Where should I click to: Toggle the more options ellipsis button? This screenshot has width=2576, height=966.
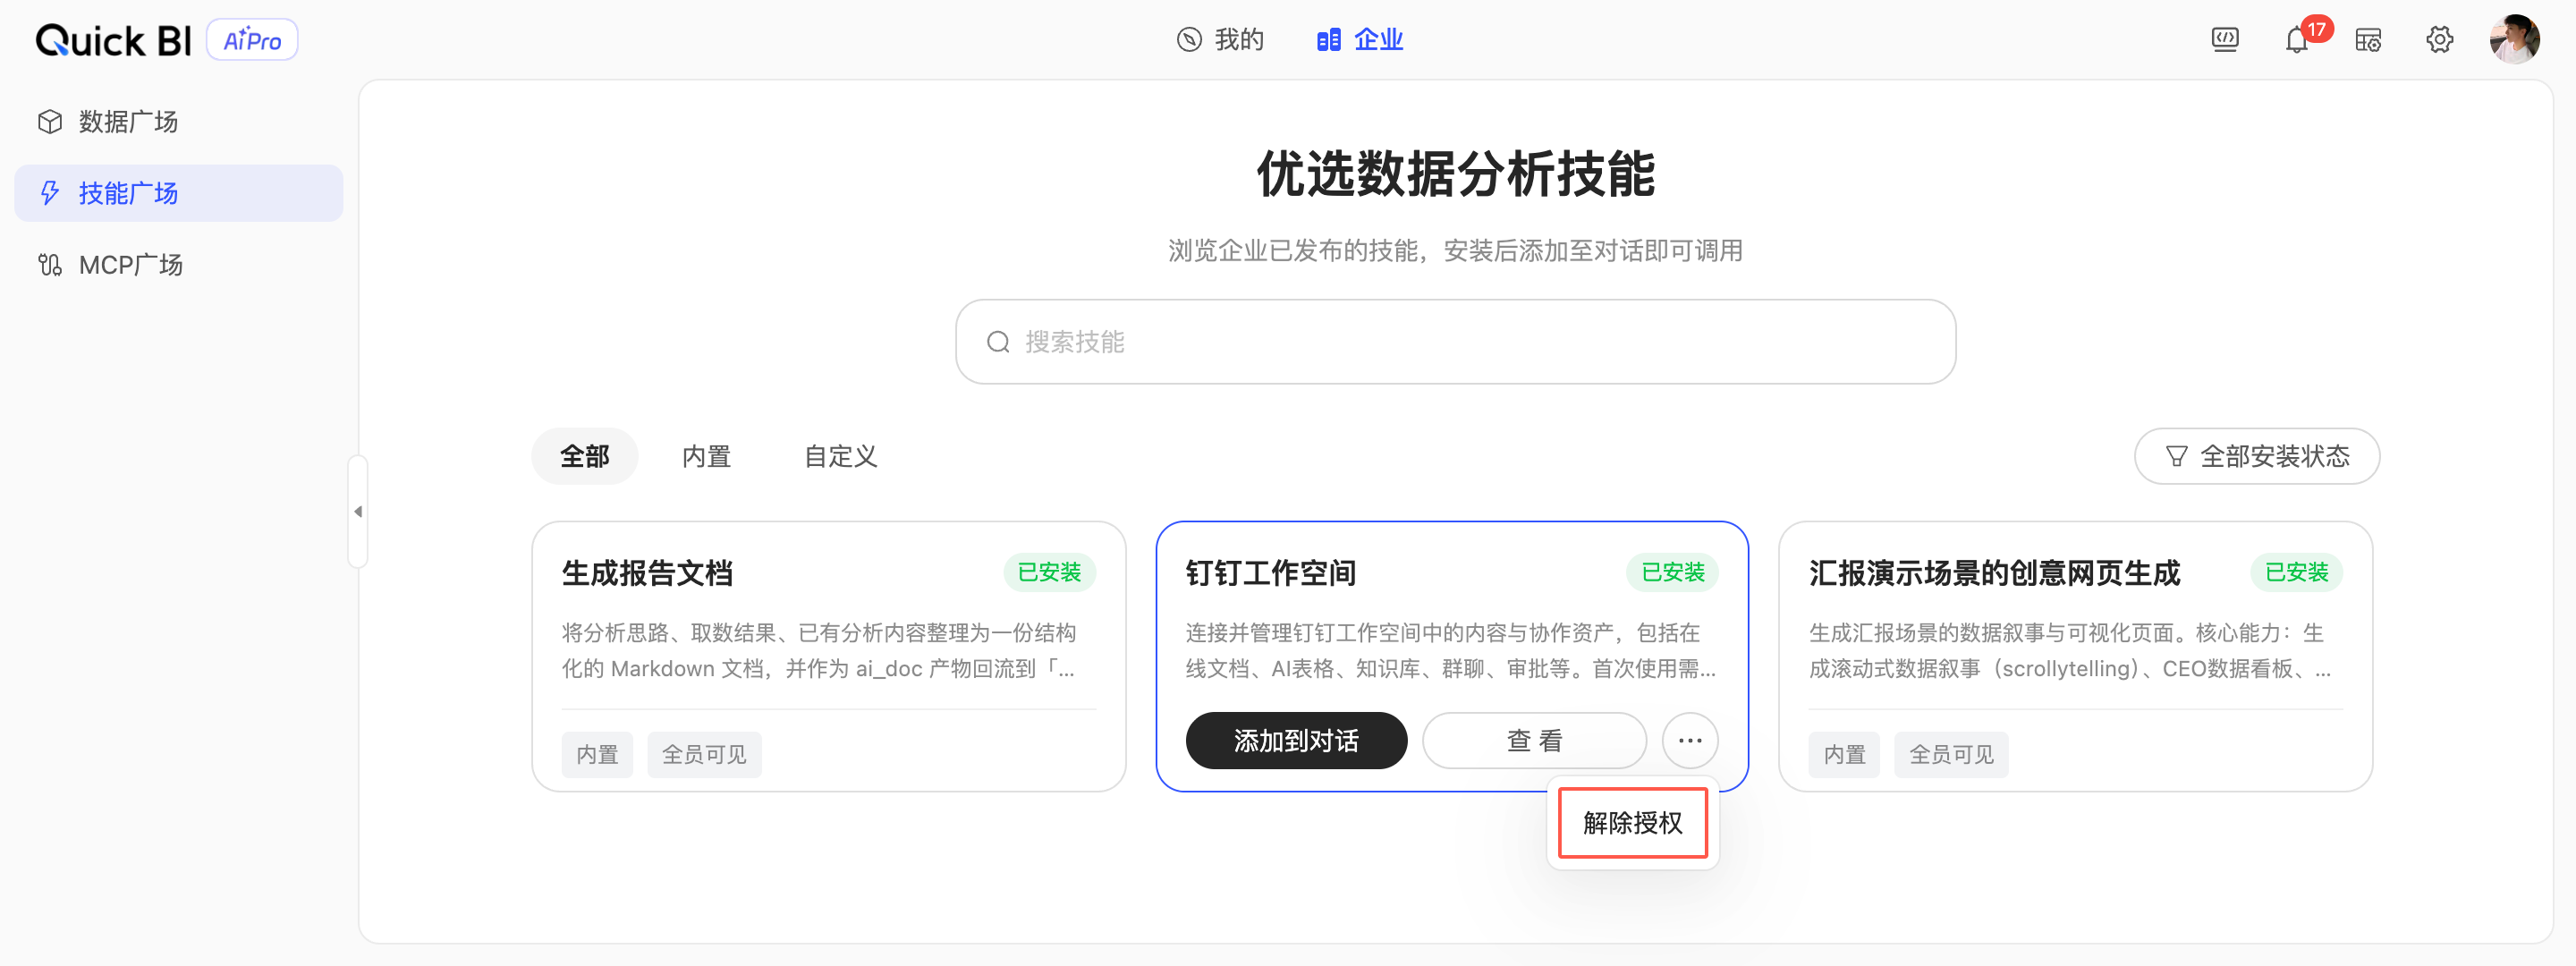click(1690, 741)
